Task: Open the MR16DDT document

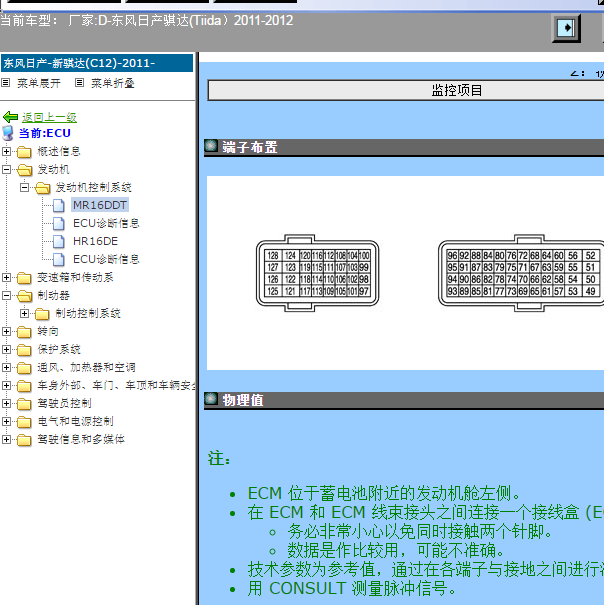Action: coord(100,205)
